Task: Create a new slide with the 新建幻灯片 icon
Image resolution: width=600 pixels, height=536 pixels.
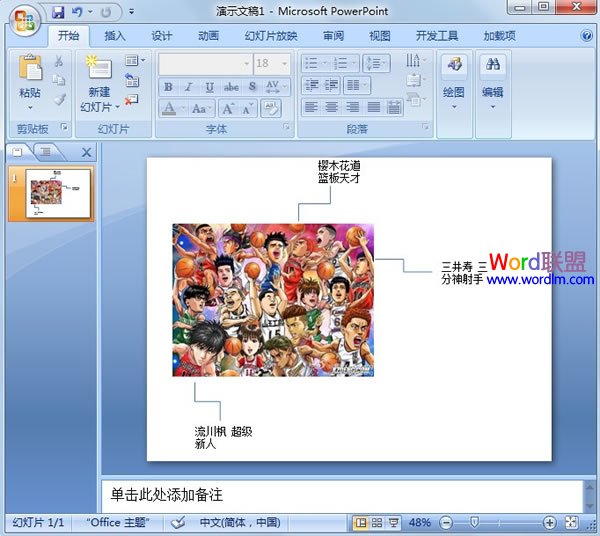Action: [x=99, y=67]
